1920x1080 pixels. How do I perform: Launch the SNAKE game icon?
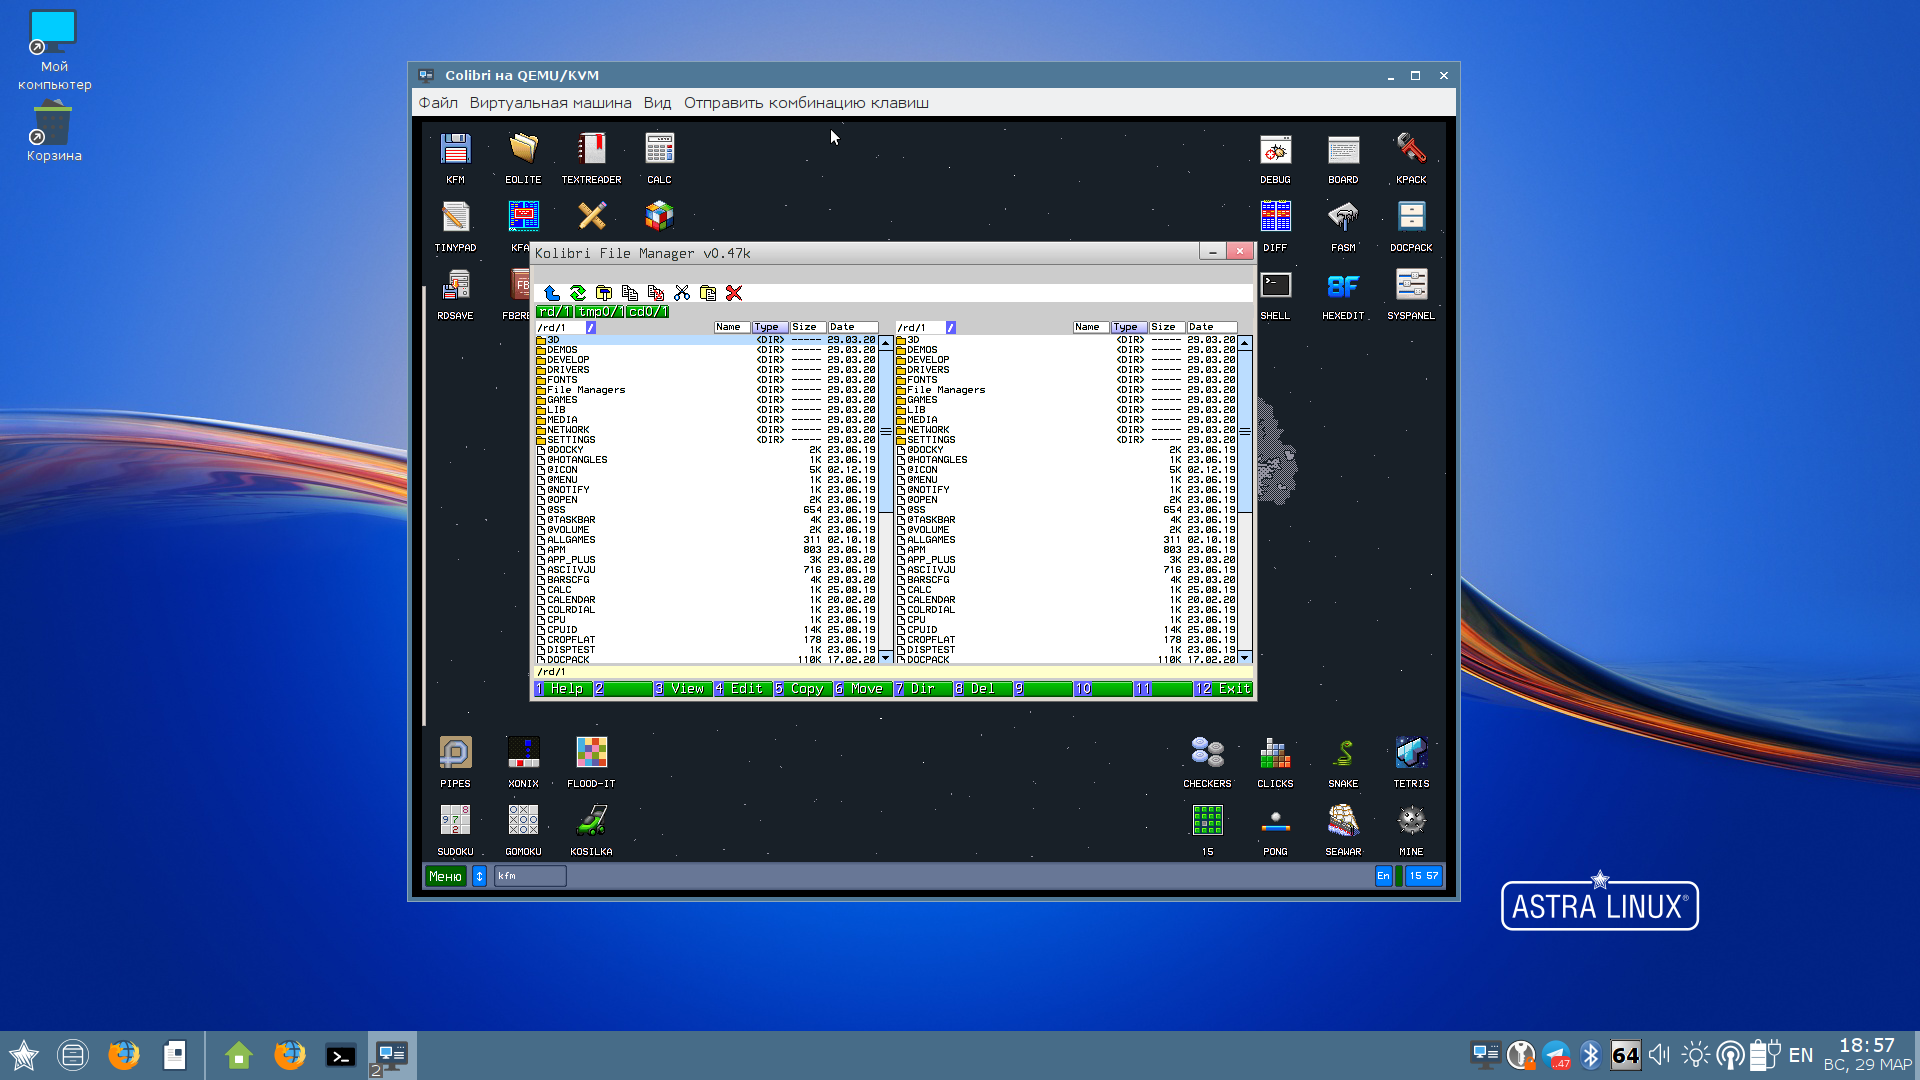(x=1343, y=753)
